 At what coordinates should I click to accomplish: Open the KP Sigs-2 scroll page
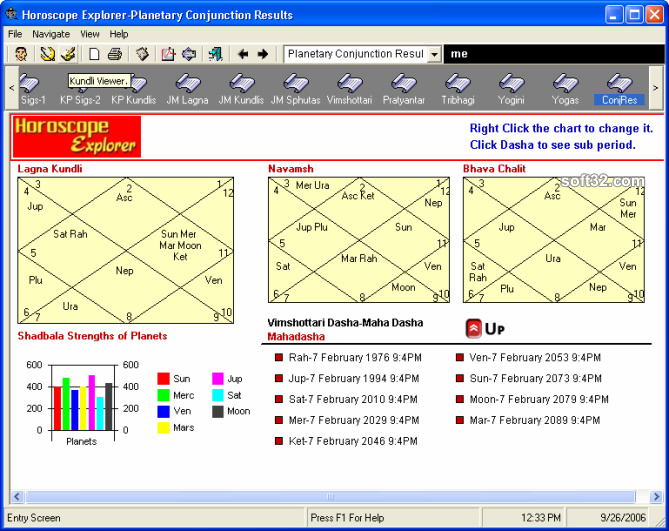click(x=80, y=89)
